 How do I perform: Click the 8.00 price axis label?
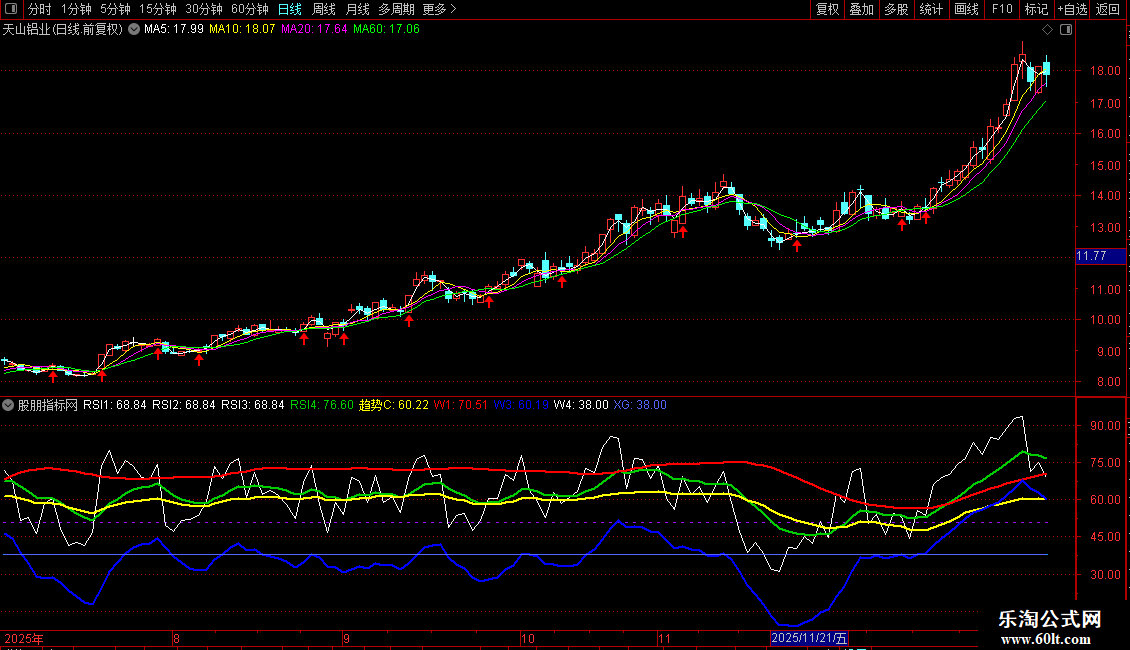tap(1108, 382)
